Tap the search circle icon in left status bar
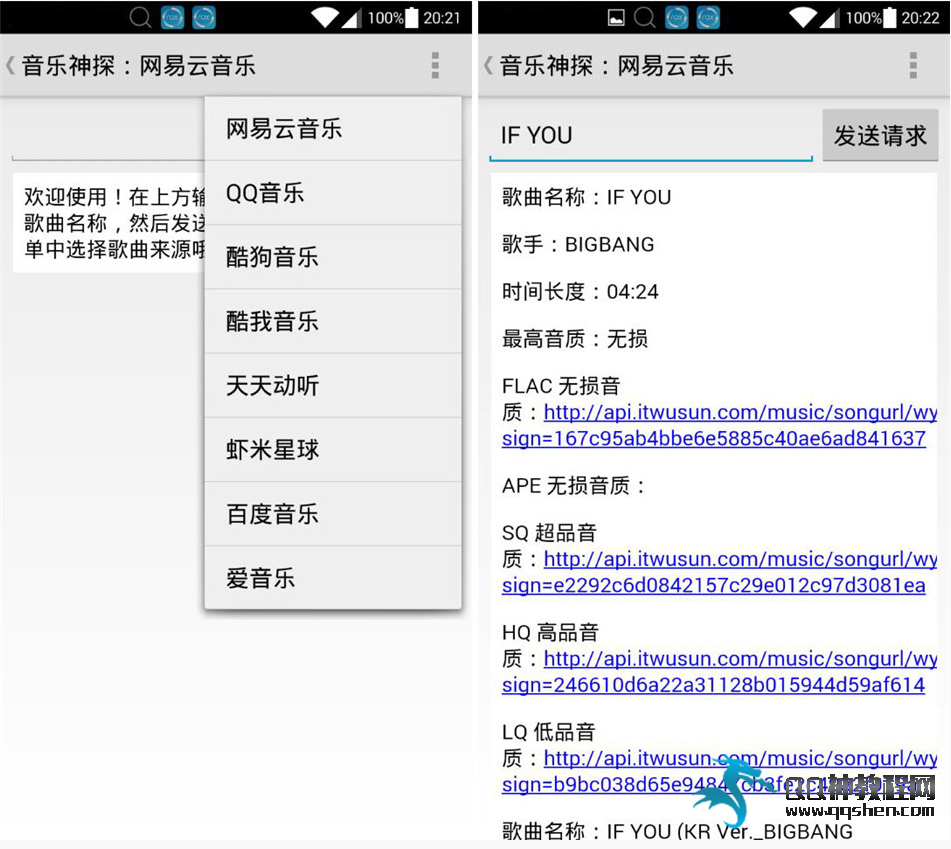Image resolution: width=951 pixels, height=849 pixels. tap(140, 17)
